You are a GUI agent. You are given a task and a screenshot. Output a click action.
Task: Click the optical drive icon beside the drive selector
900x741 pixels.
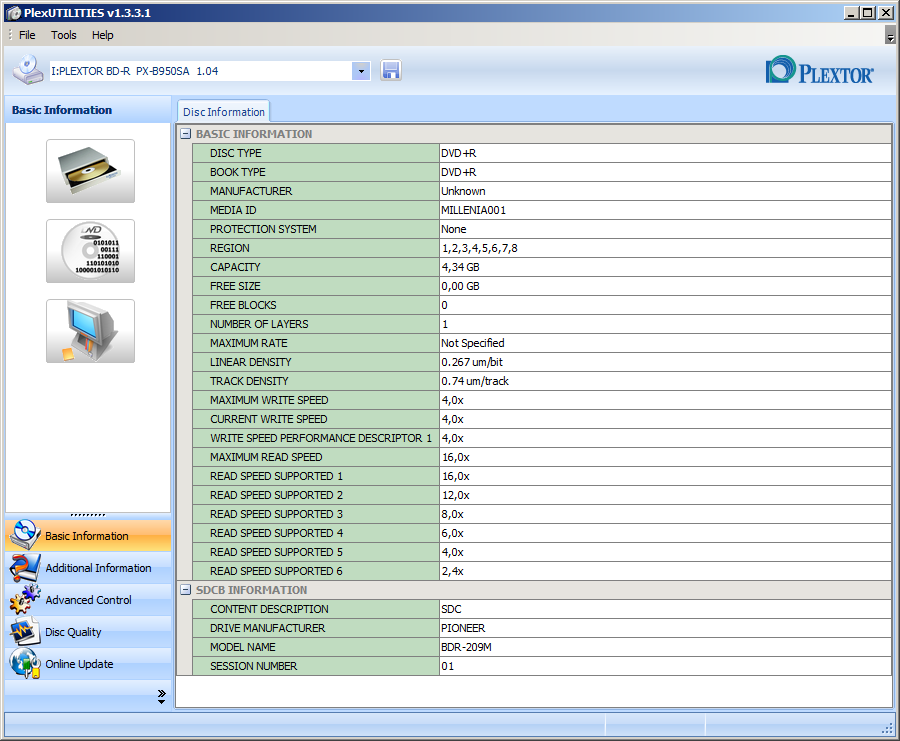(x=28, y=70)
